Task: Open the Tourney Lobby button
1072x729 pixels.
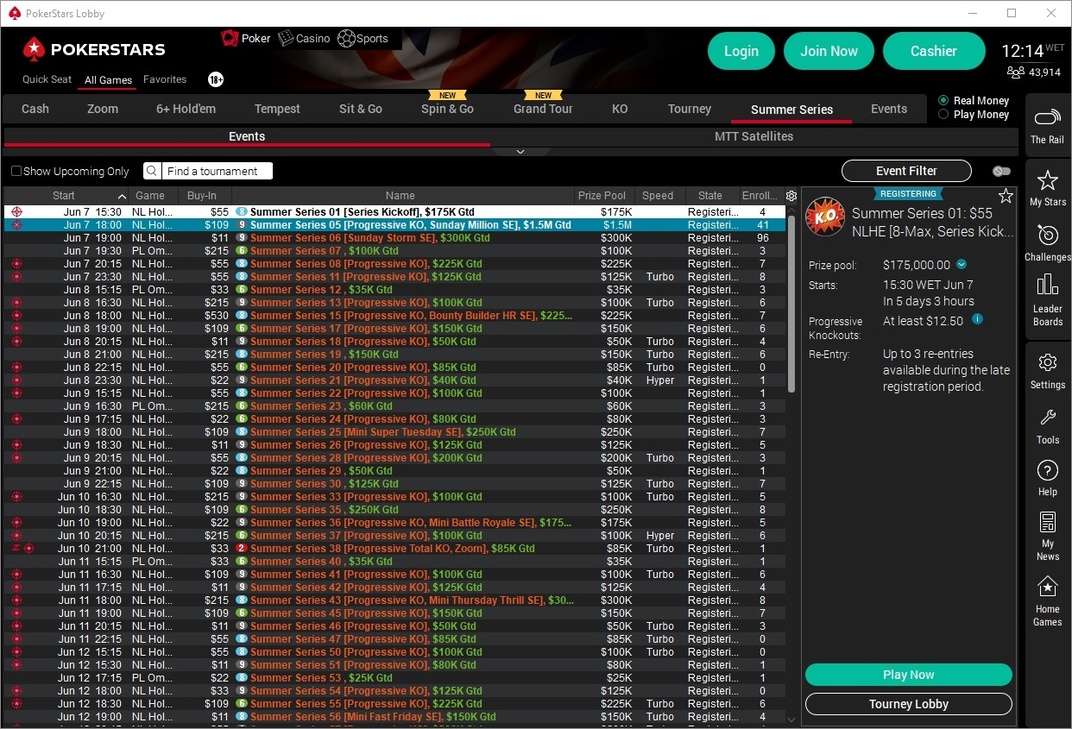Action: click(x=908, y=704)
